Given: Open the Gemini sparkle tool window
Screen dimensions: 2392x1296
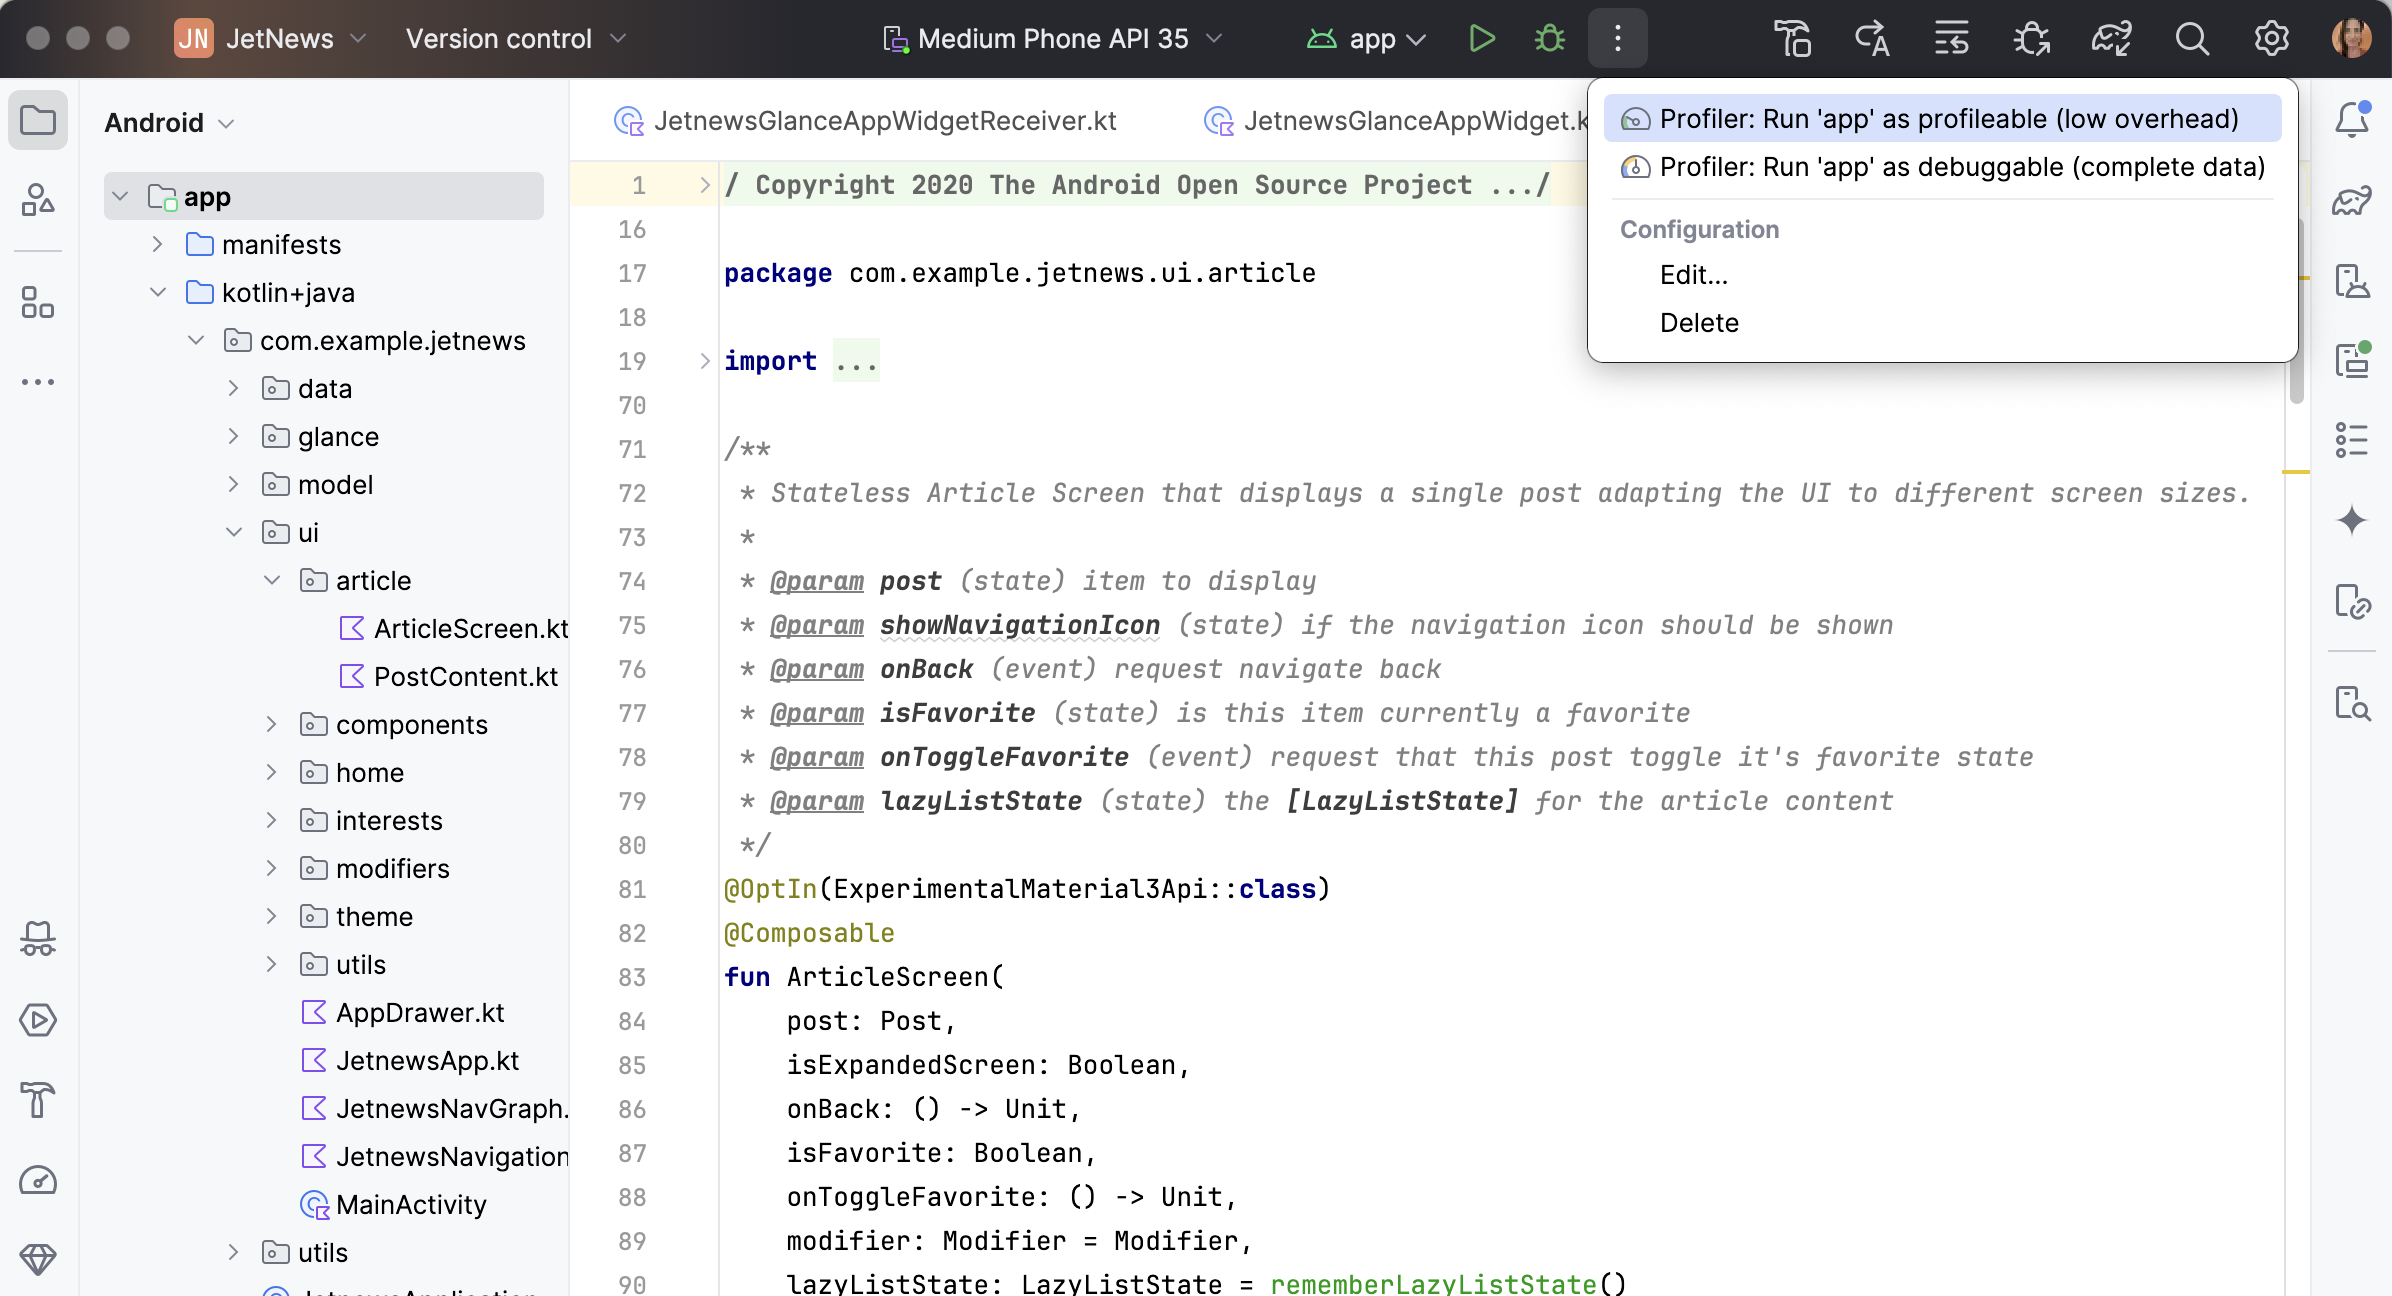Looking at the screenshot, I should tap(2351, 520).
